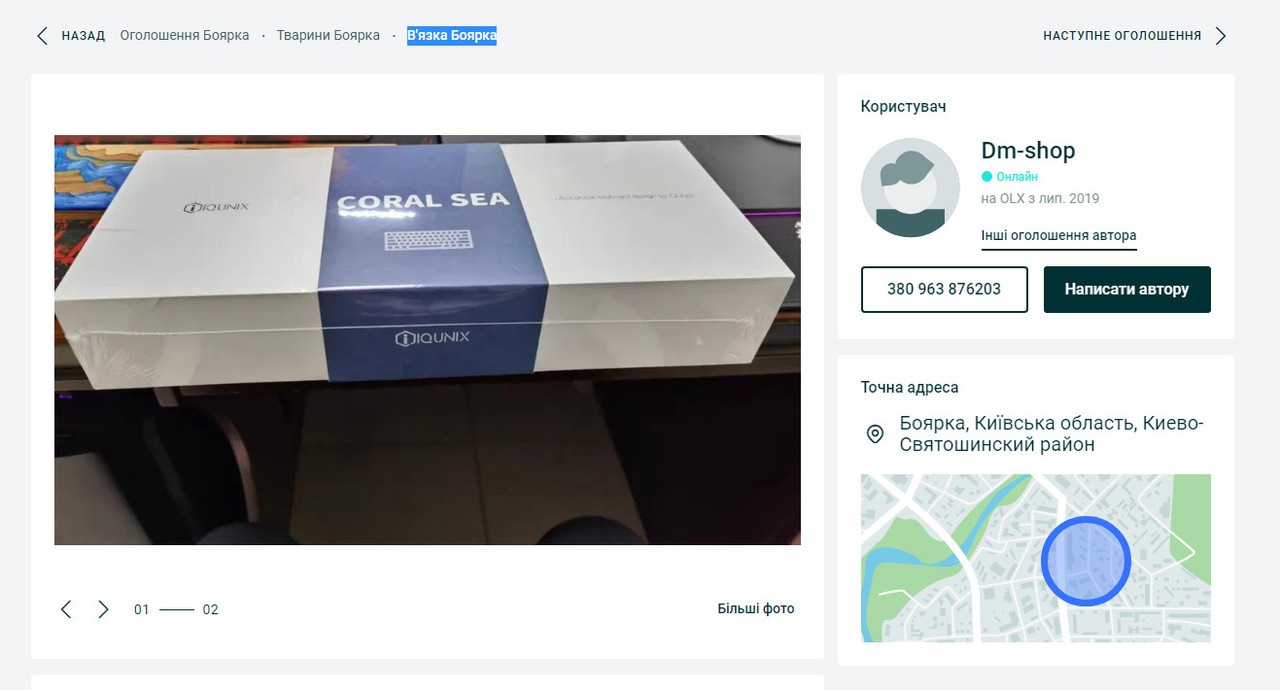This screenshot has height=690, width=1280.
Task: Click the location pin icon
Action: coord(875,434)
